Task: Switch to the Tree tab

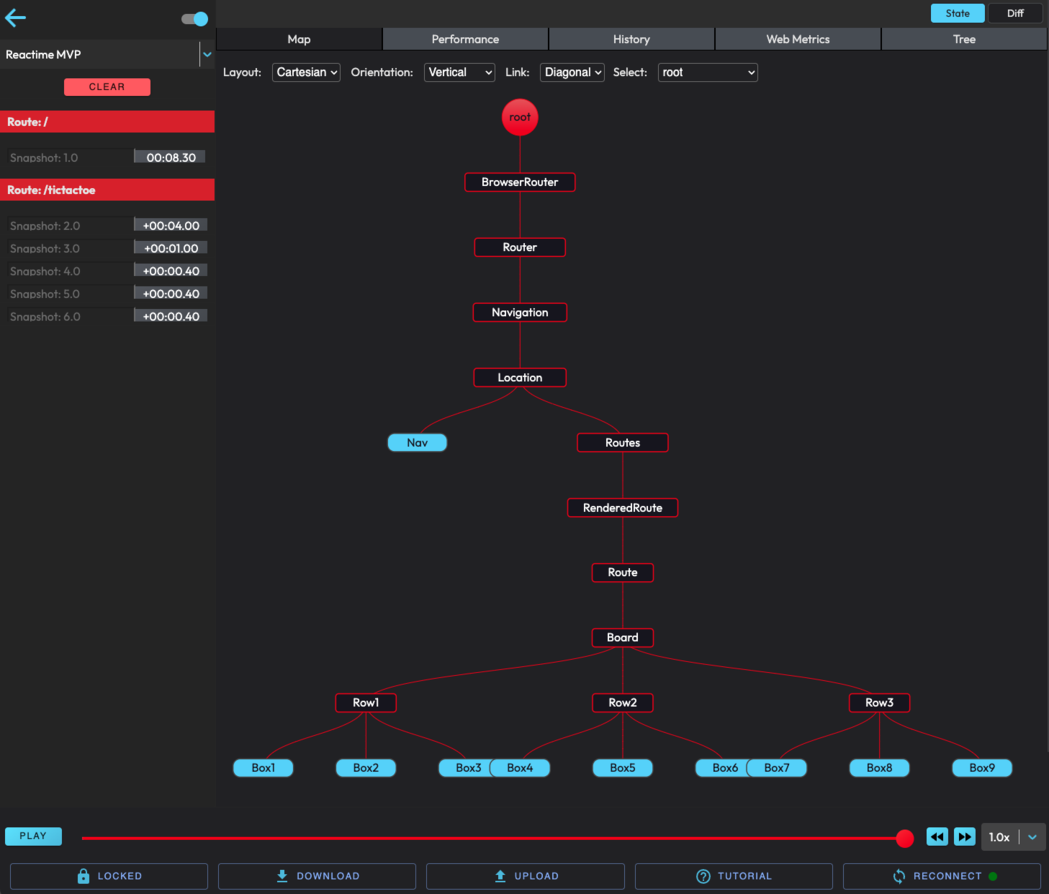Action: pyautogui.click(x=964, y=39)
